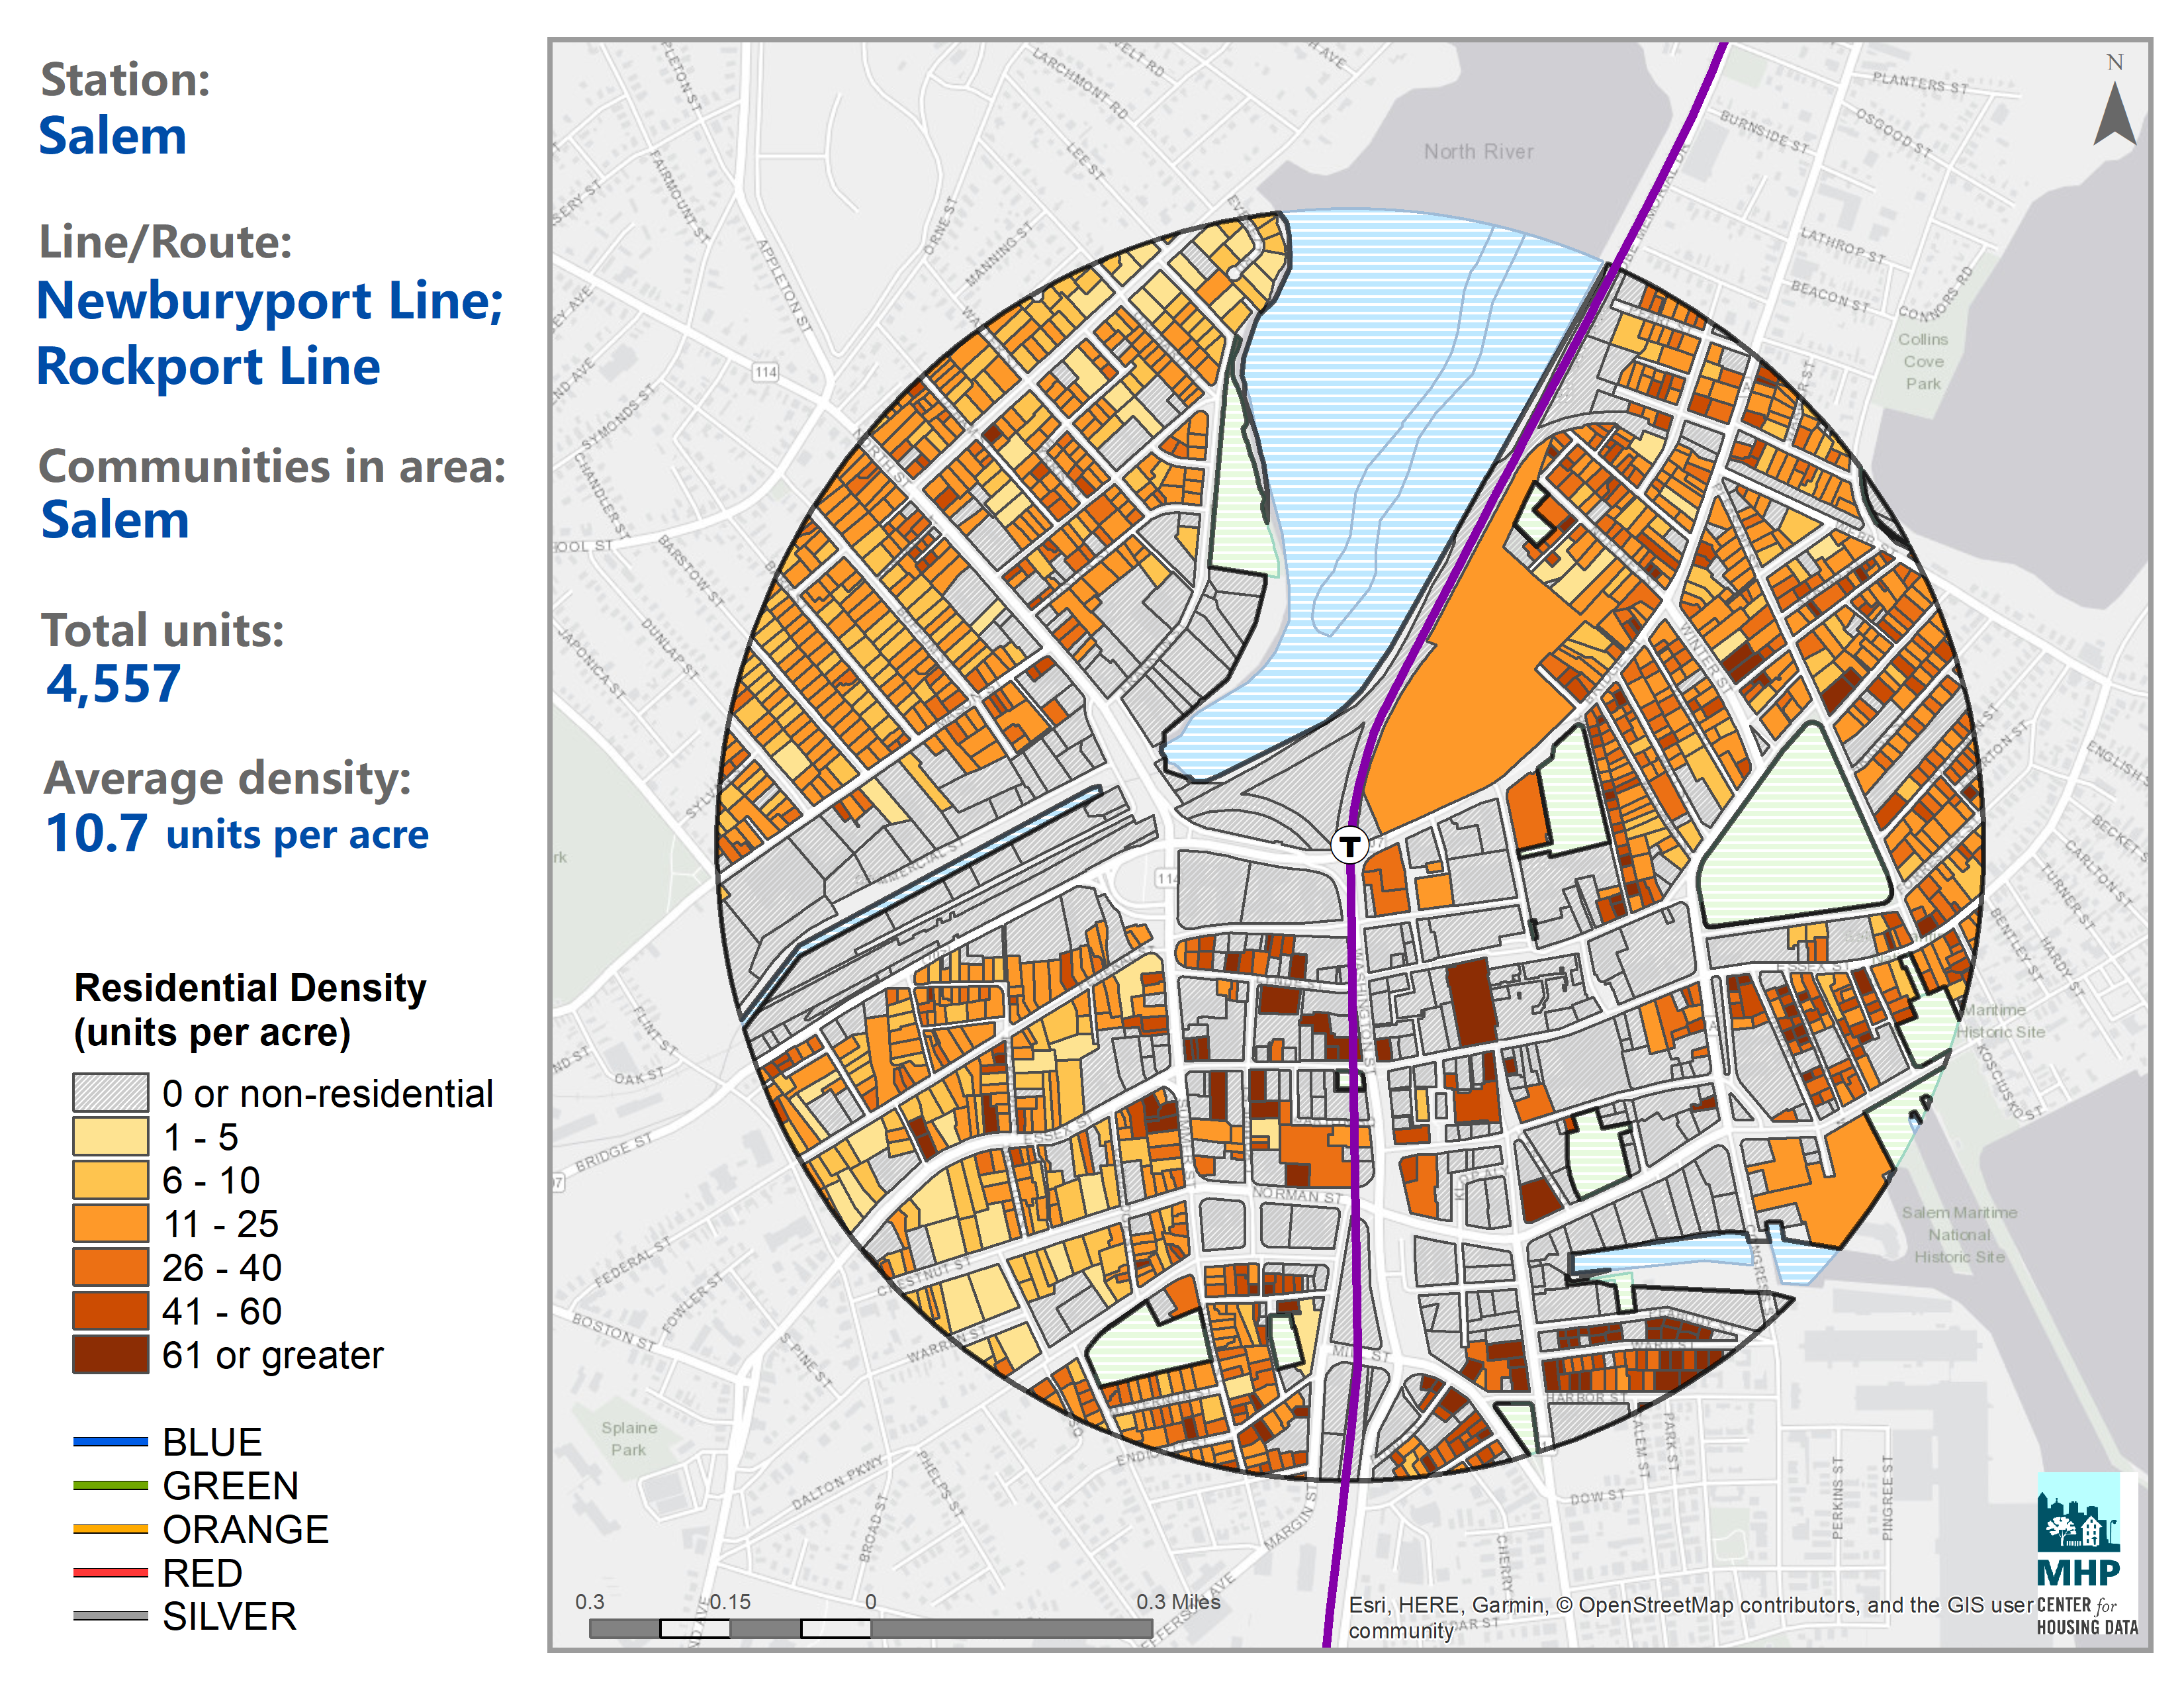Viewport: 2184px width, 1688px height.
Task: Click the map scale bar
Action: click(870, 1628)
